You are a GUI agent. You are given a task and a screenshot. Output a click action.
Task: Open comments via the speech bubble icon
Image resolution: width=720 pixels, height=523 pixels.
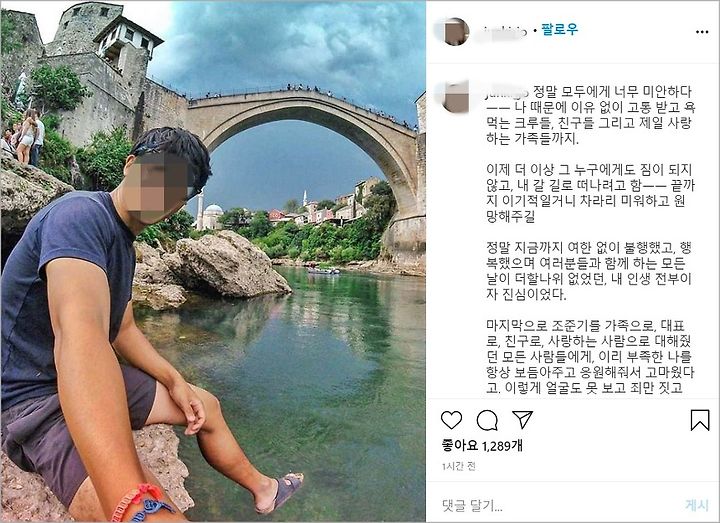coord(487,420)
